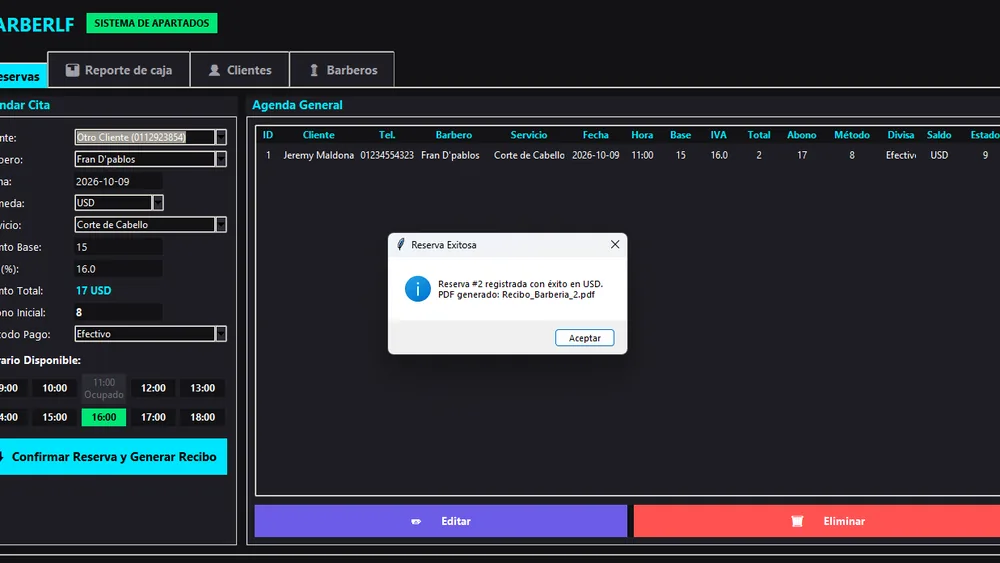Image resolution: width=1000 pixels, height=563 pixels.
Task: Click the IVA field showing 16.0
Action: pyautogui.click(x=118, y=269)
